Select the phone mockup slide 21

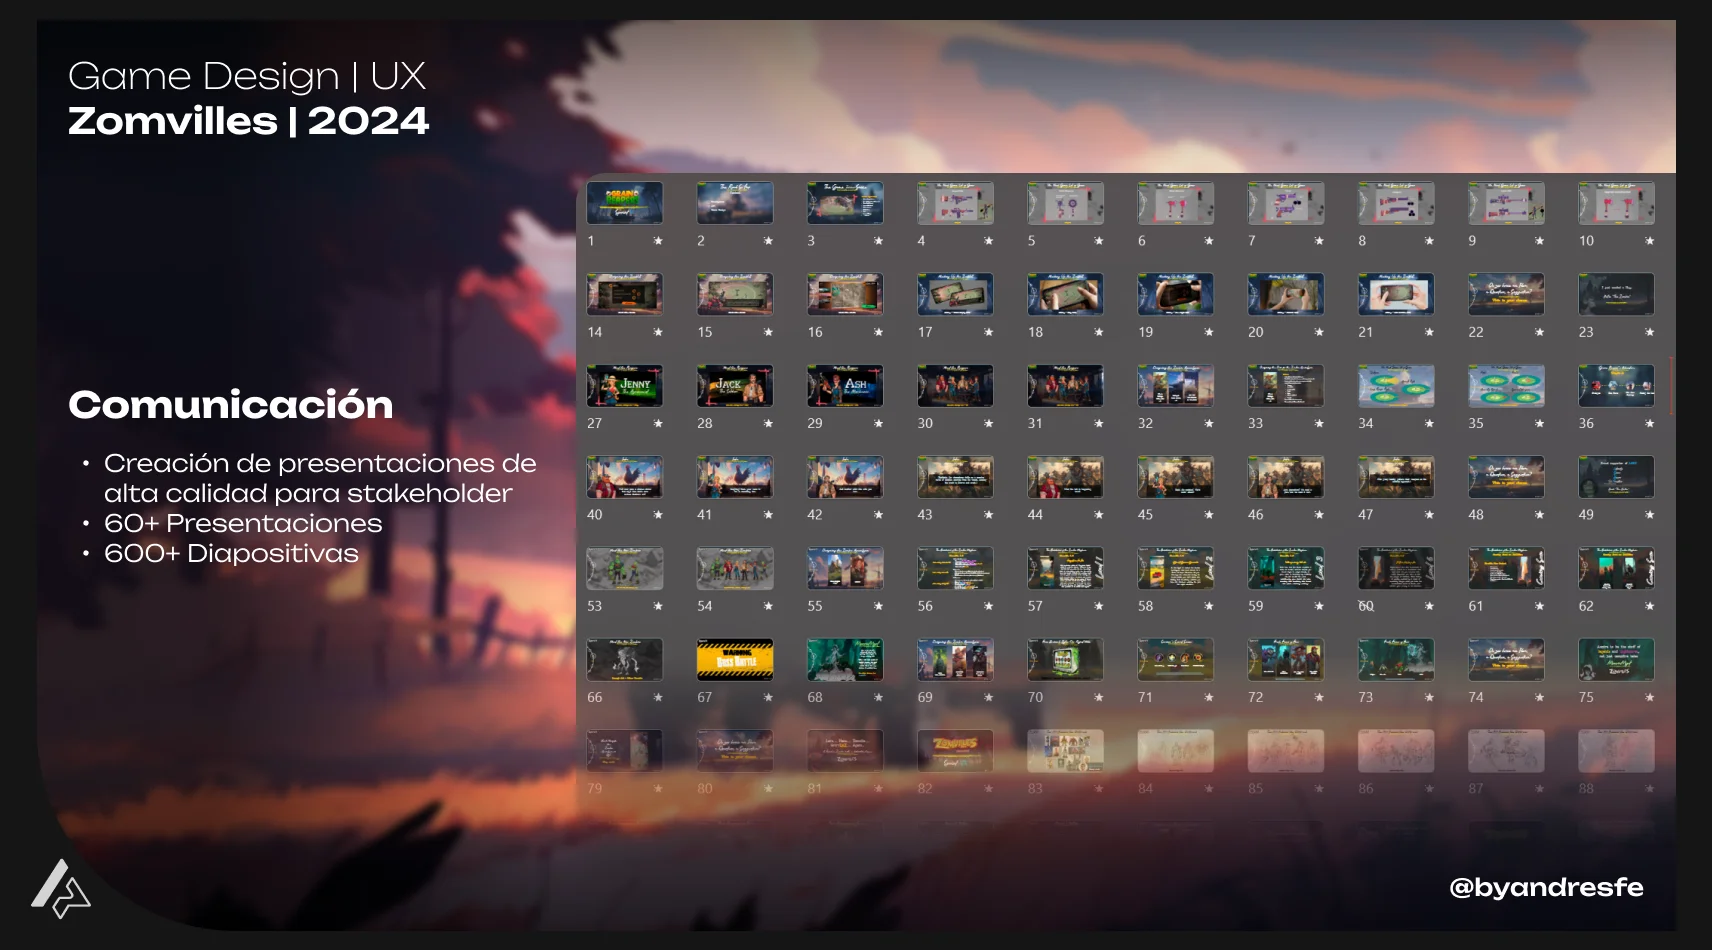[x=1396, y=294]
